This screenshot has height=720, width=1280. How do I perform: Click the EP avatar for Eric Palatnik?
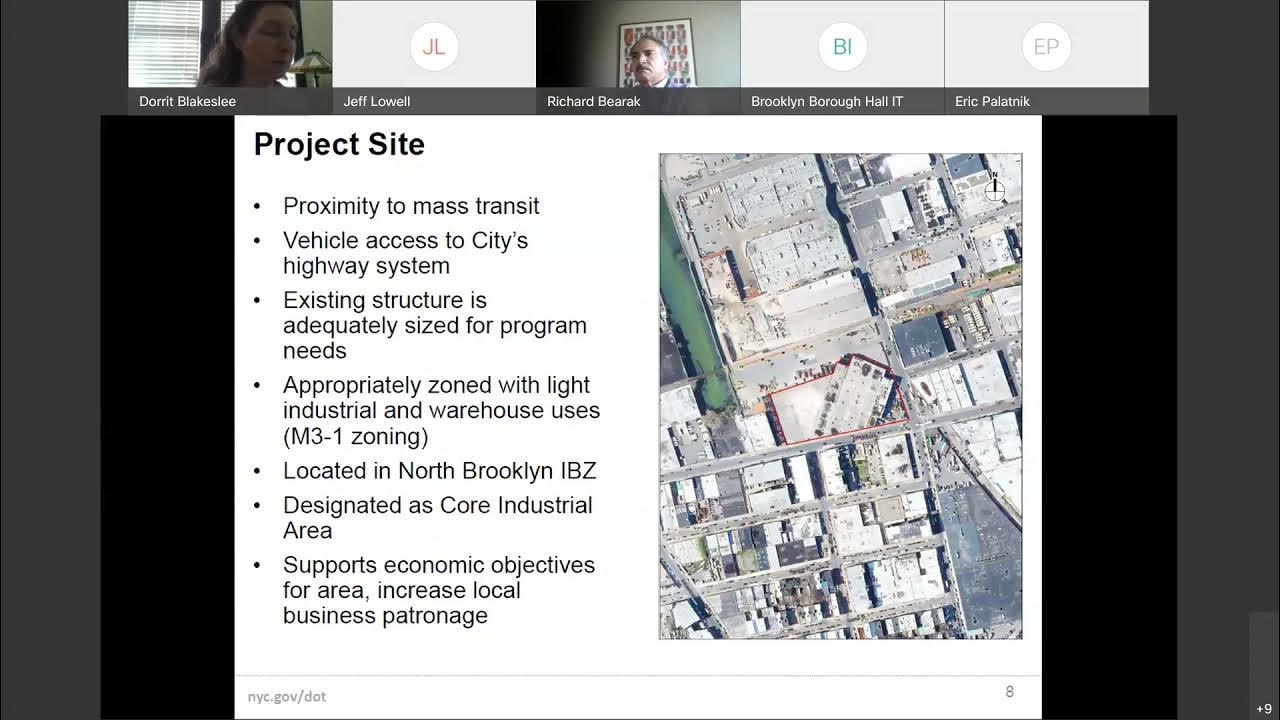coord(1046,47)
